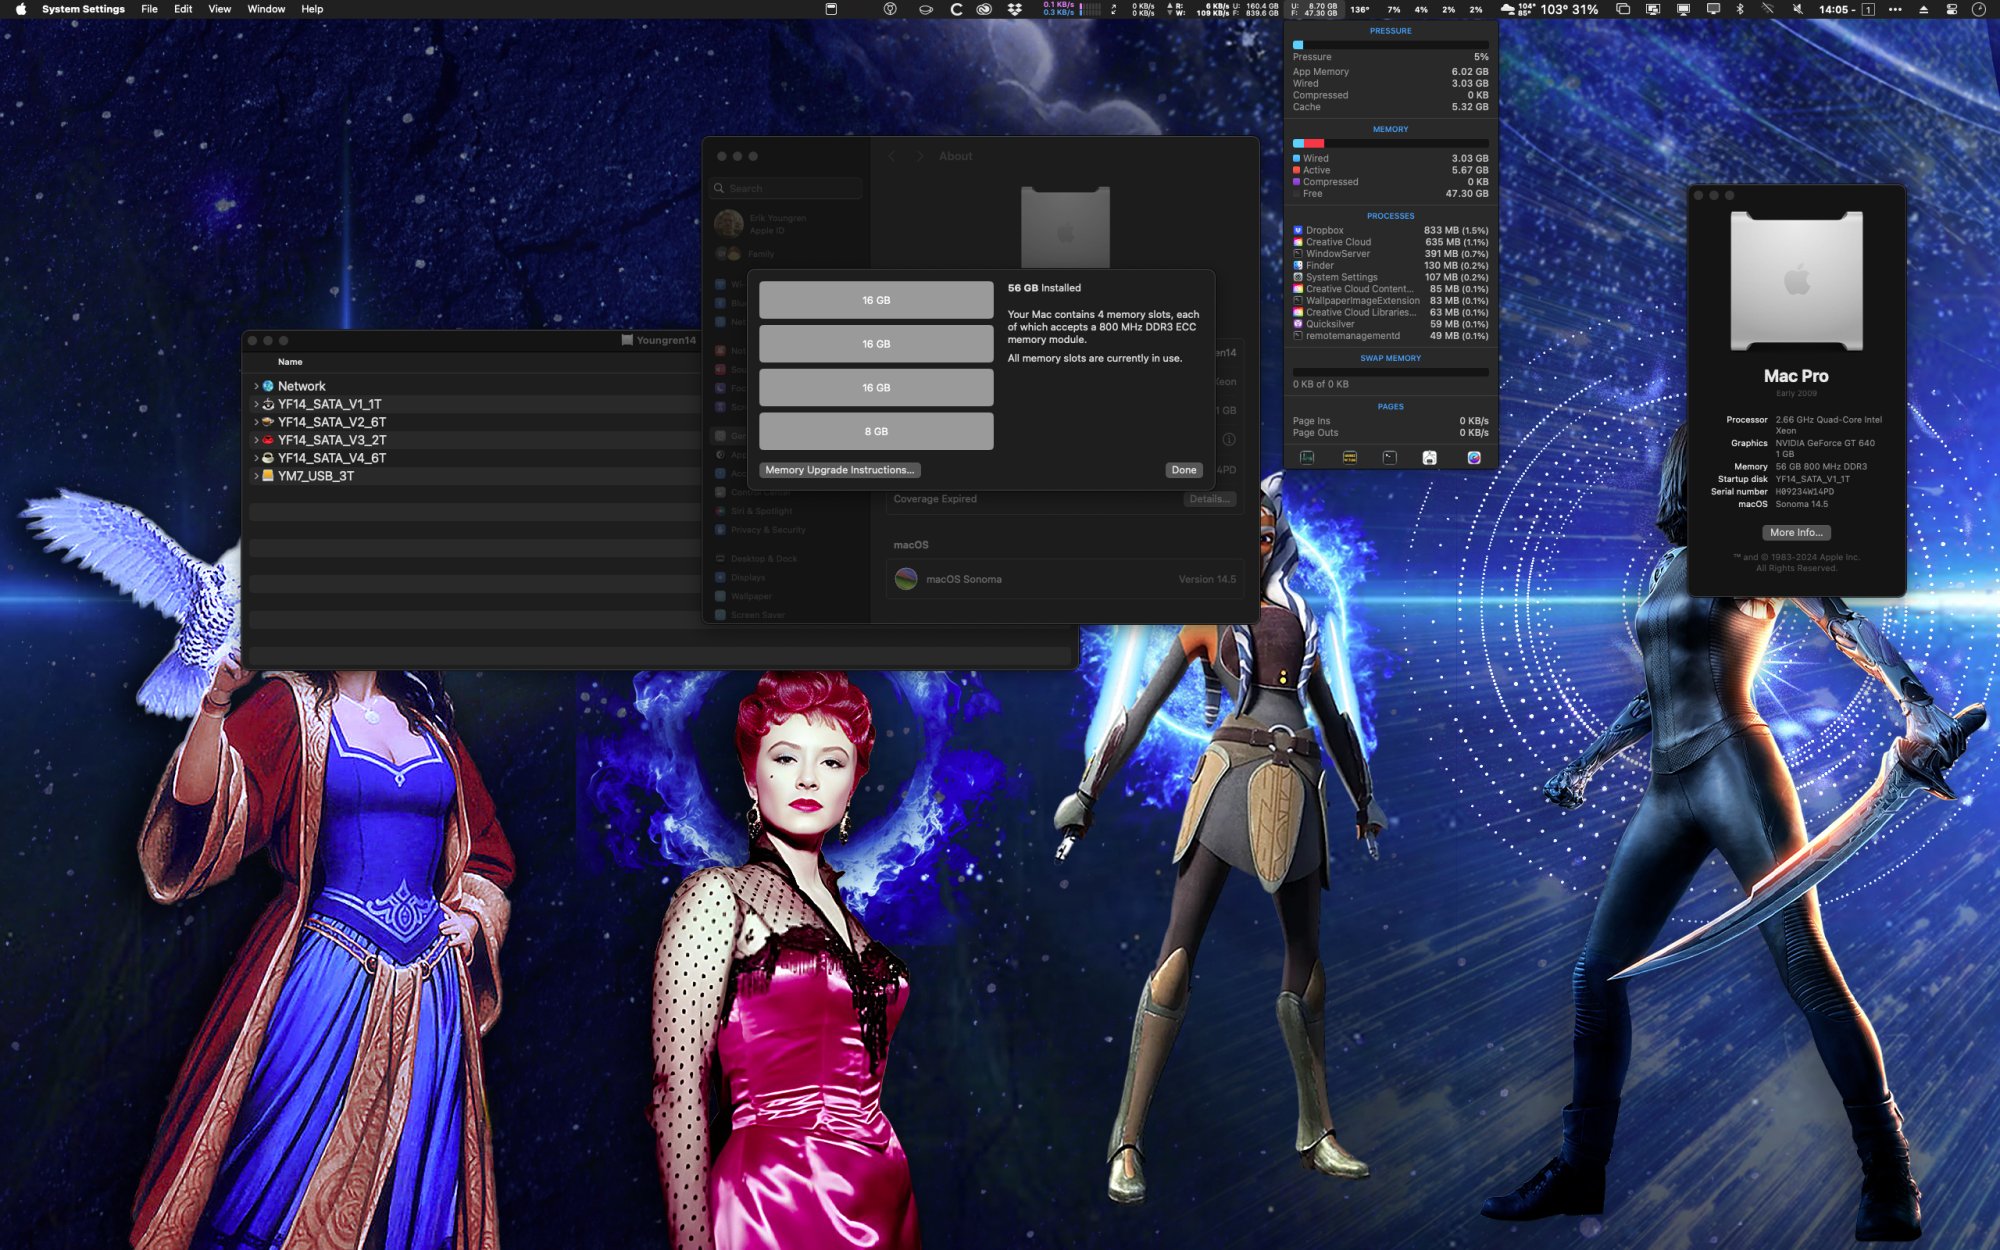Open Control Center from menu bar
Image resolution: width=2000 pixels, height=1250 pixels.
coord(1951,9)
